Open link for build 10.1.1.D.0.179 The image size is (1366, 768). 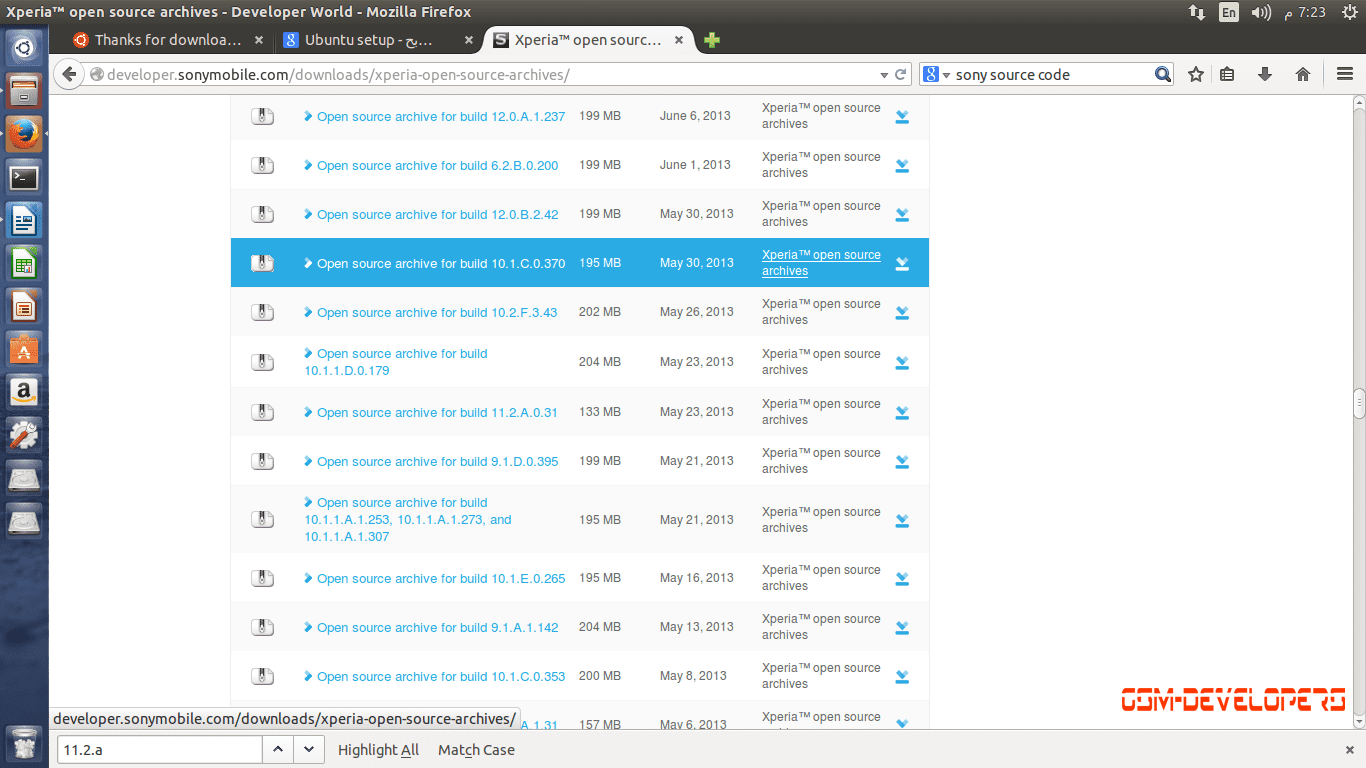pos(396,362)
